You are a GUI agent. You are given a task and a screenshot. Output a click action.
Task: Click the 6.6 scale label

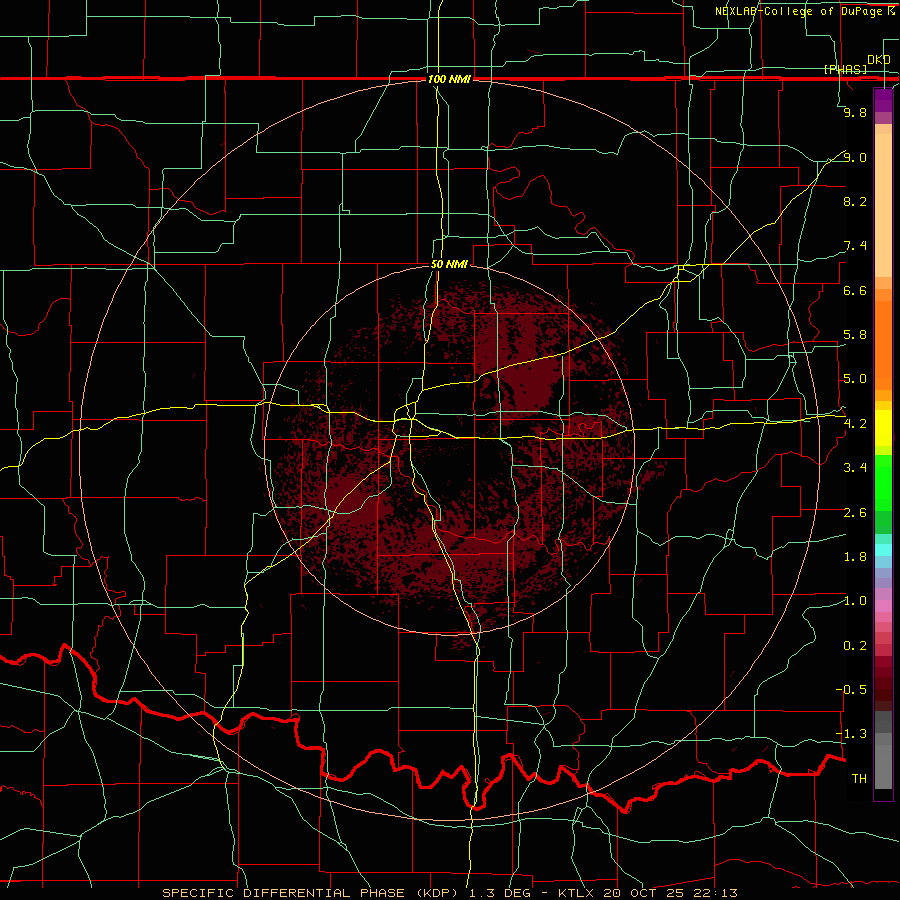(855, 290)
